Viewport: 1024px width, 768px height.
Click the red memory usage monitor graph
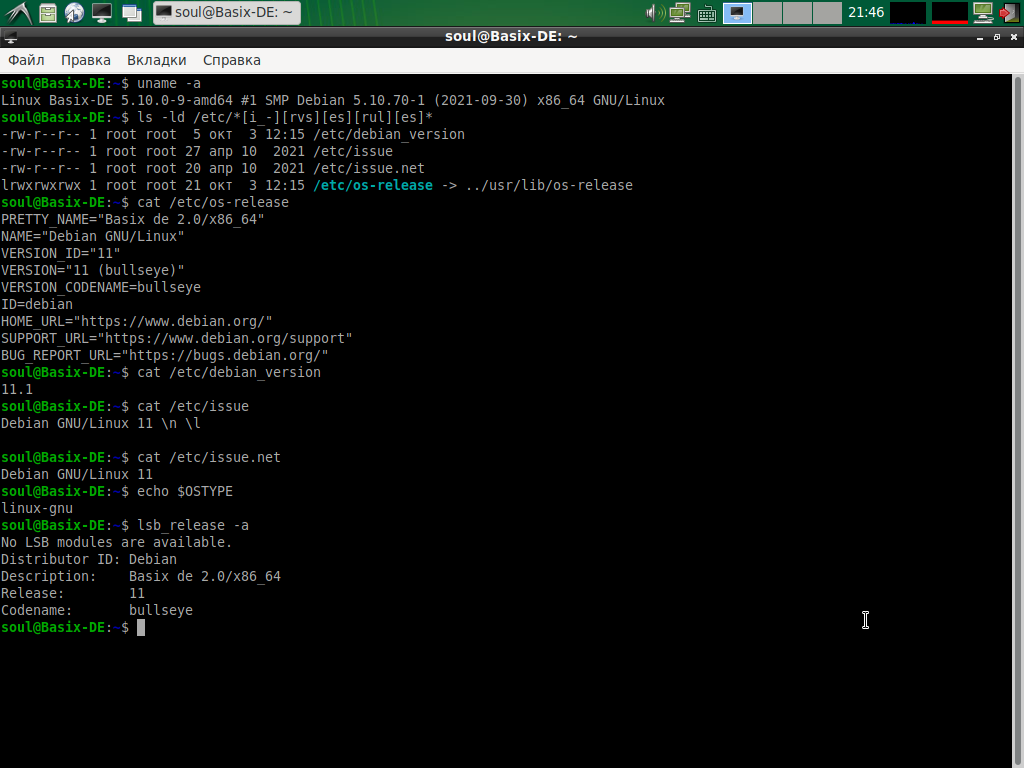click(x=950, y=12)
